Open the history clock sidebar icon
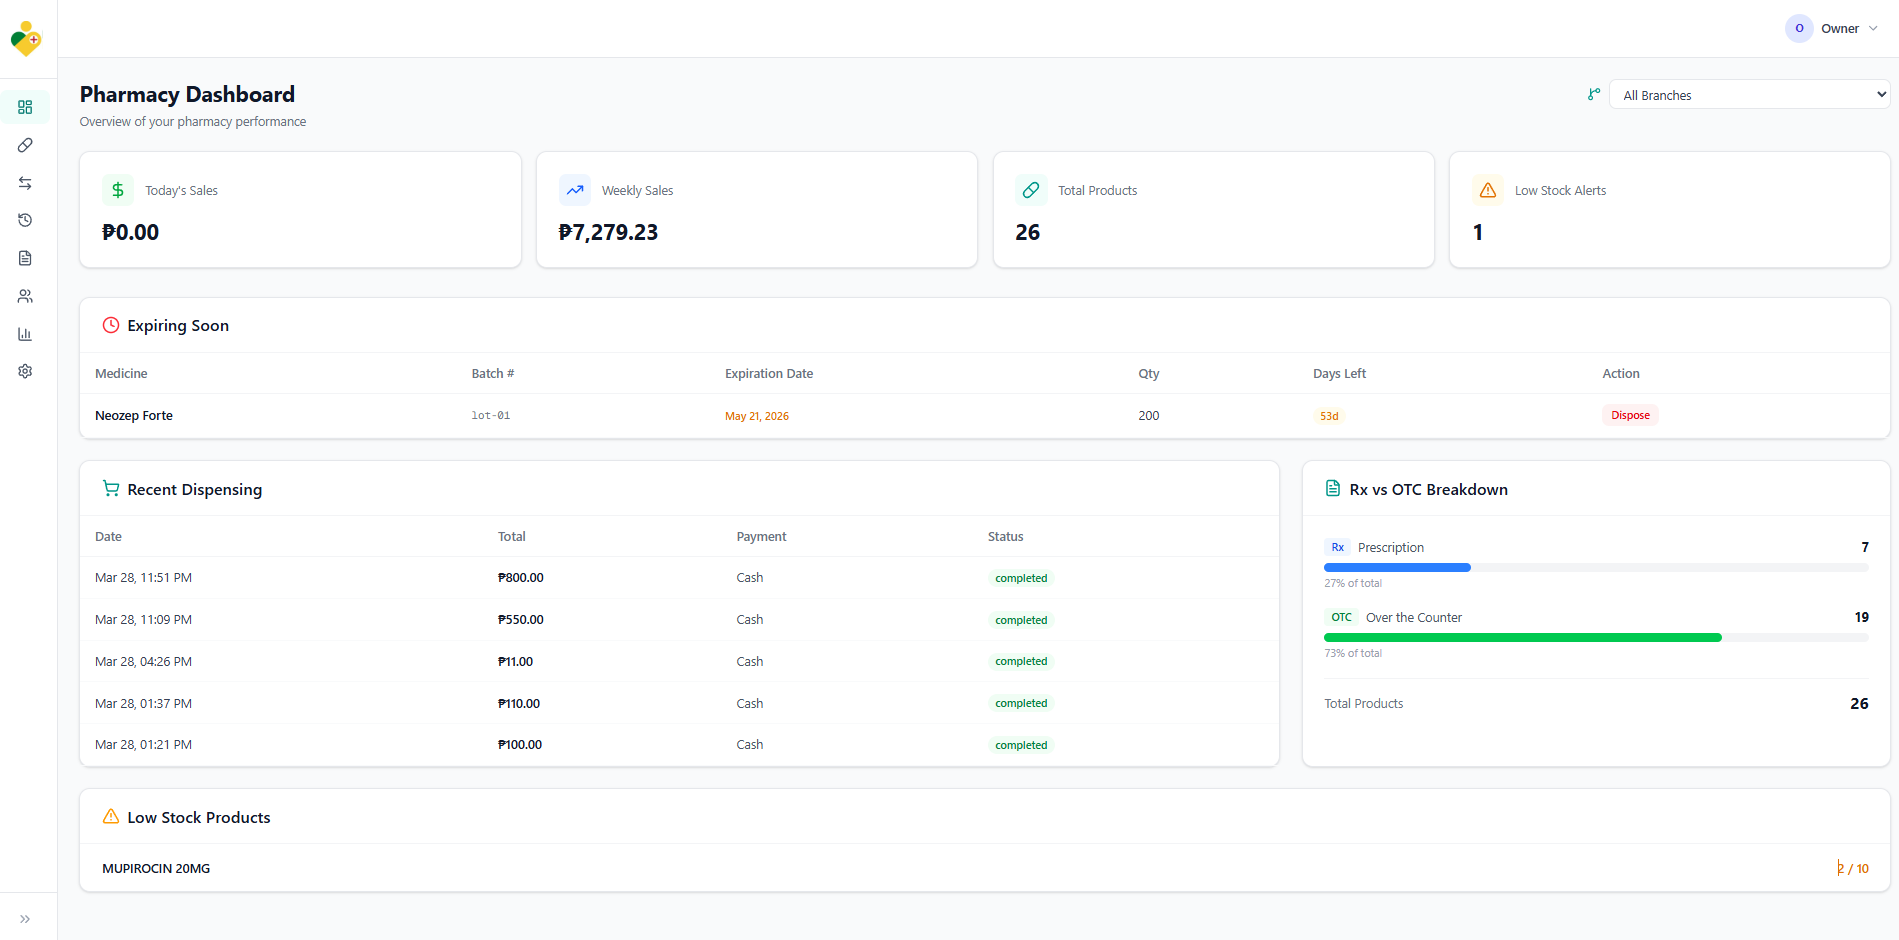This screenshot has height=940, width=1899. (x=25, y=220)
